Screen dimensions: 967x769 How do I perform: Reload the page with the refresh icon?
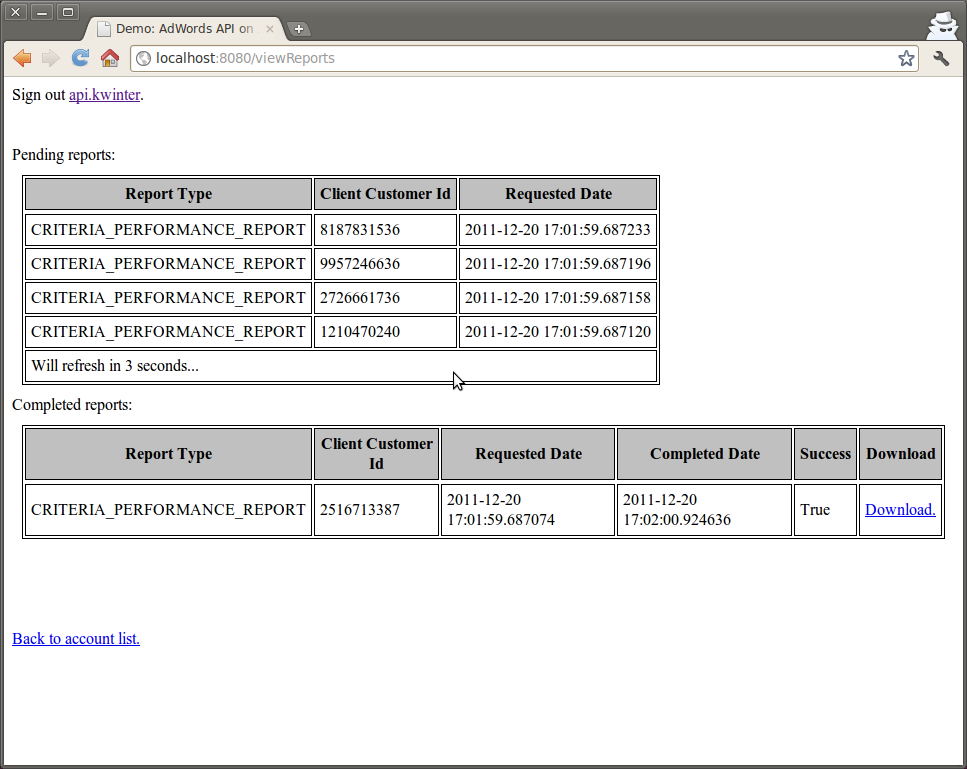[x=80, y=58]
